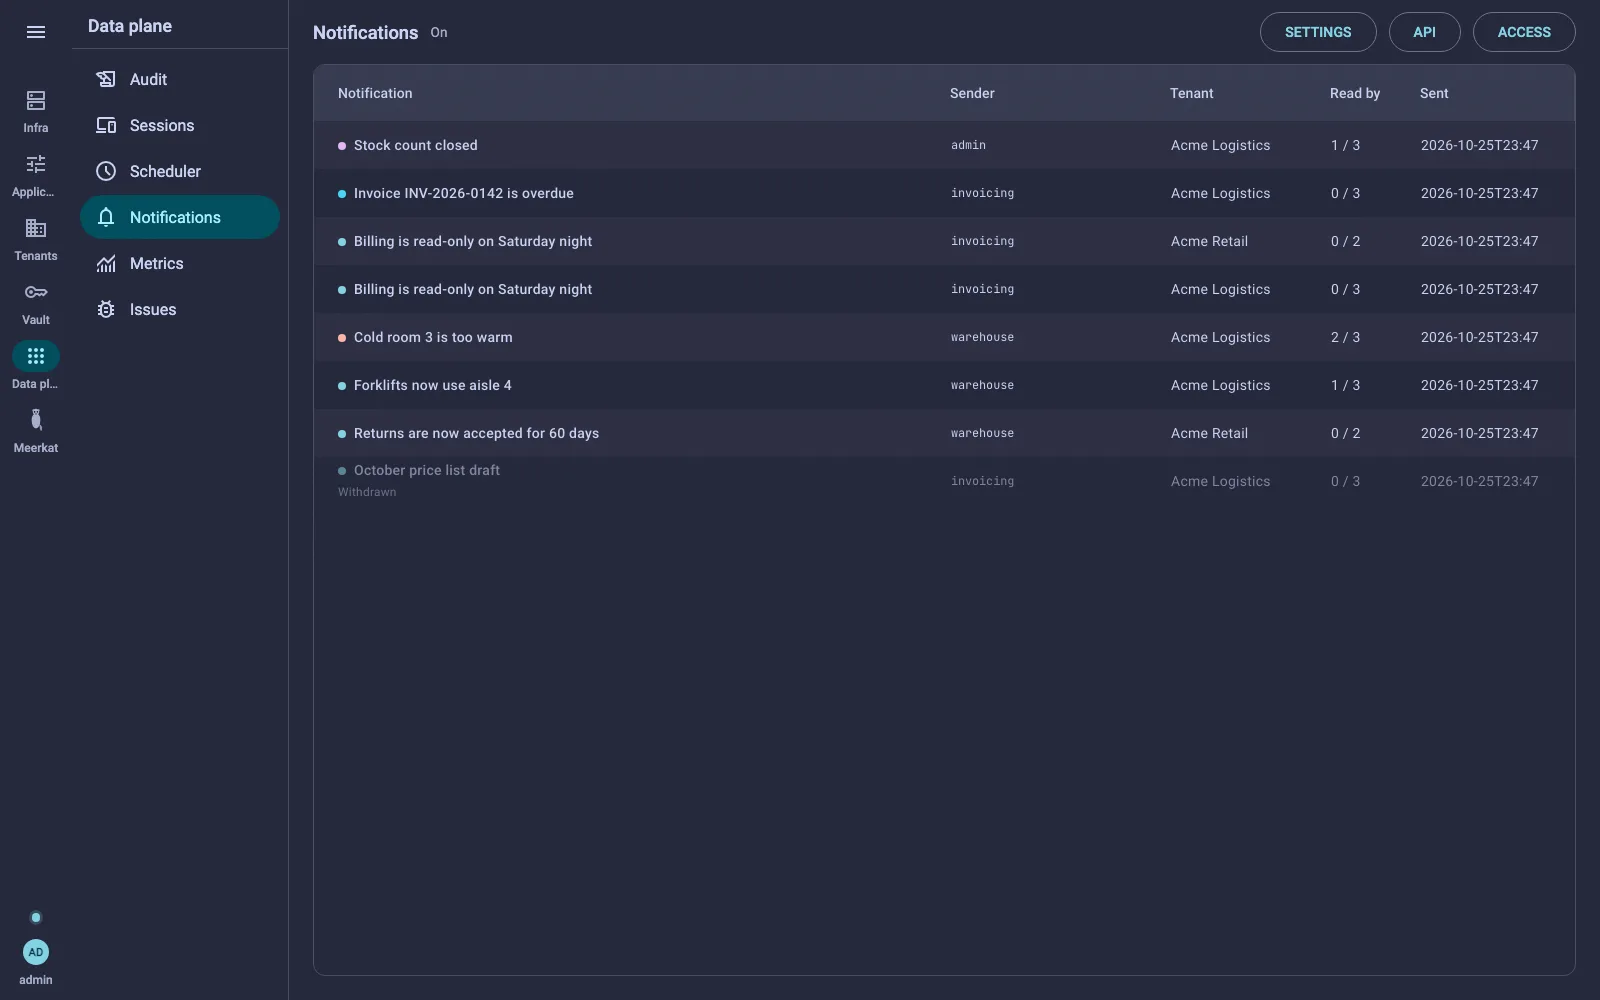Click the Metrics chart icon
This screenshot has height=1000, width=1600.
click(106, 263)
